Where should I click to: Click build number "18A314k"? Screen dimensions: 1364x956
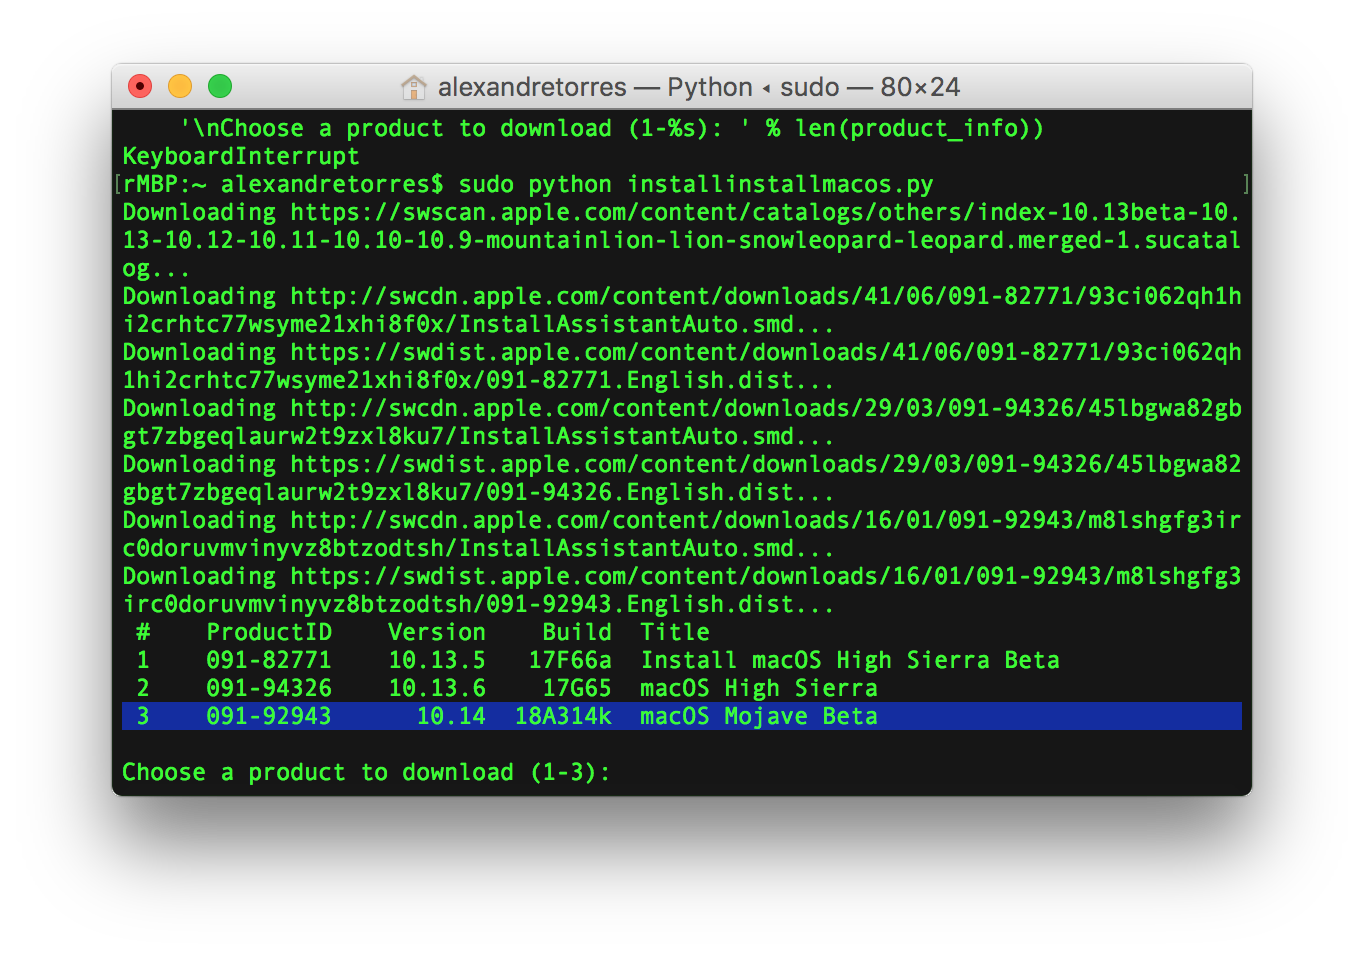click(x=563, y=716)
